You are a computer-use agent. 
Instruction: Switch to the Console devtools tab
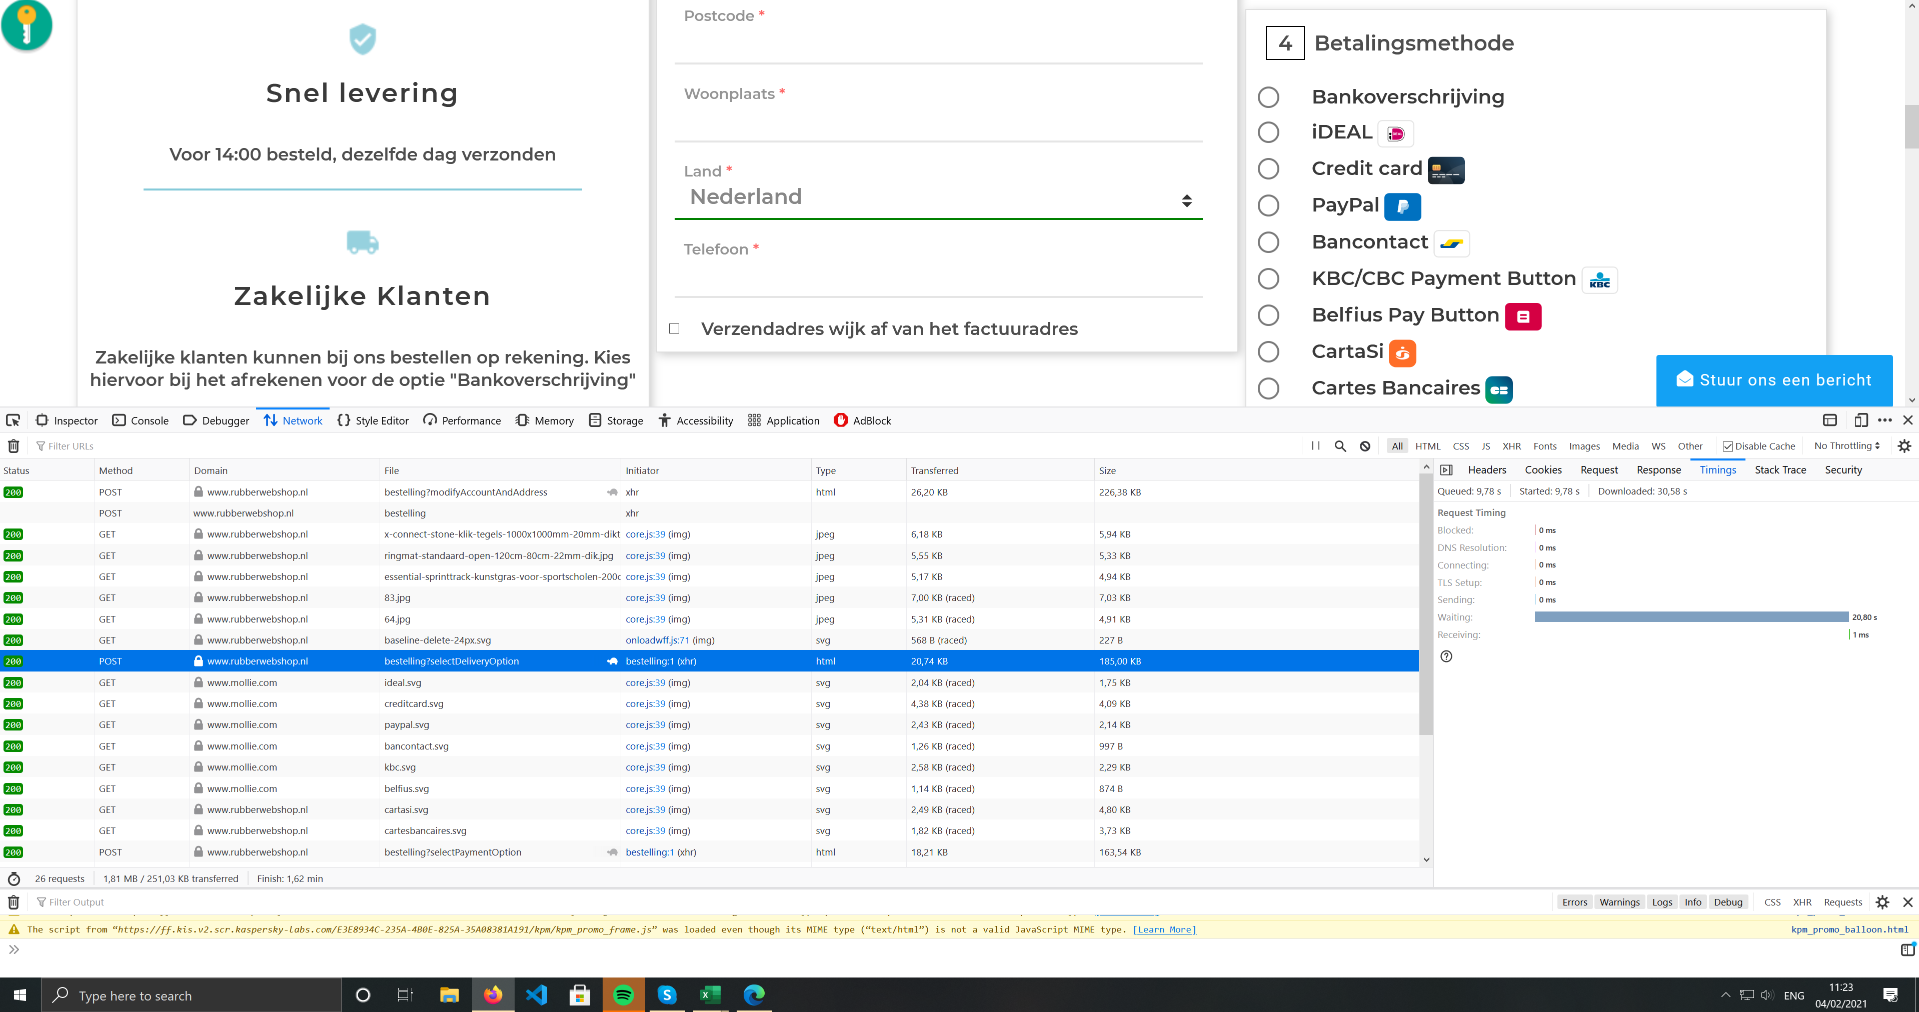tap(140, 420)
